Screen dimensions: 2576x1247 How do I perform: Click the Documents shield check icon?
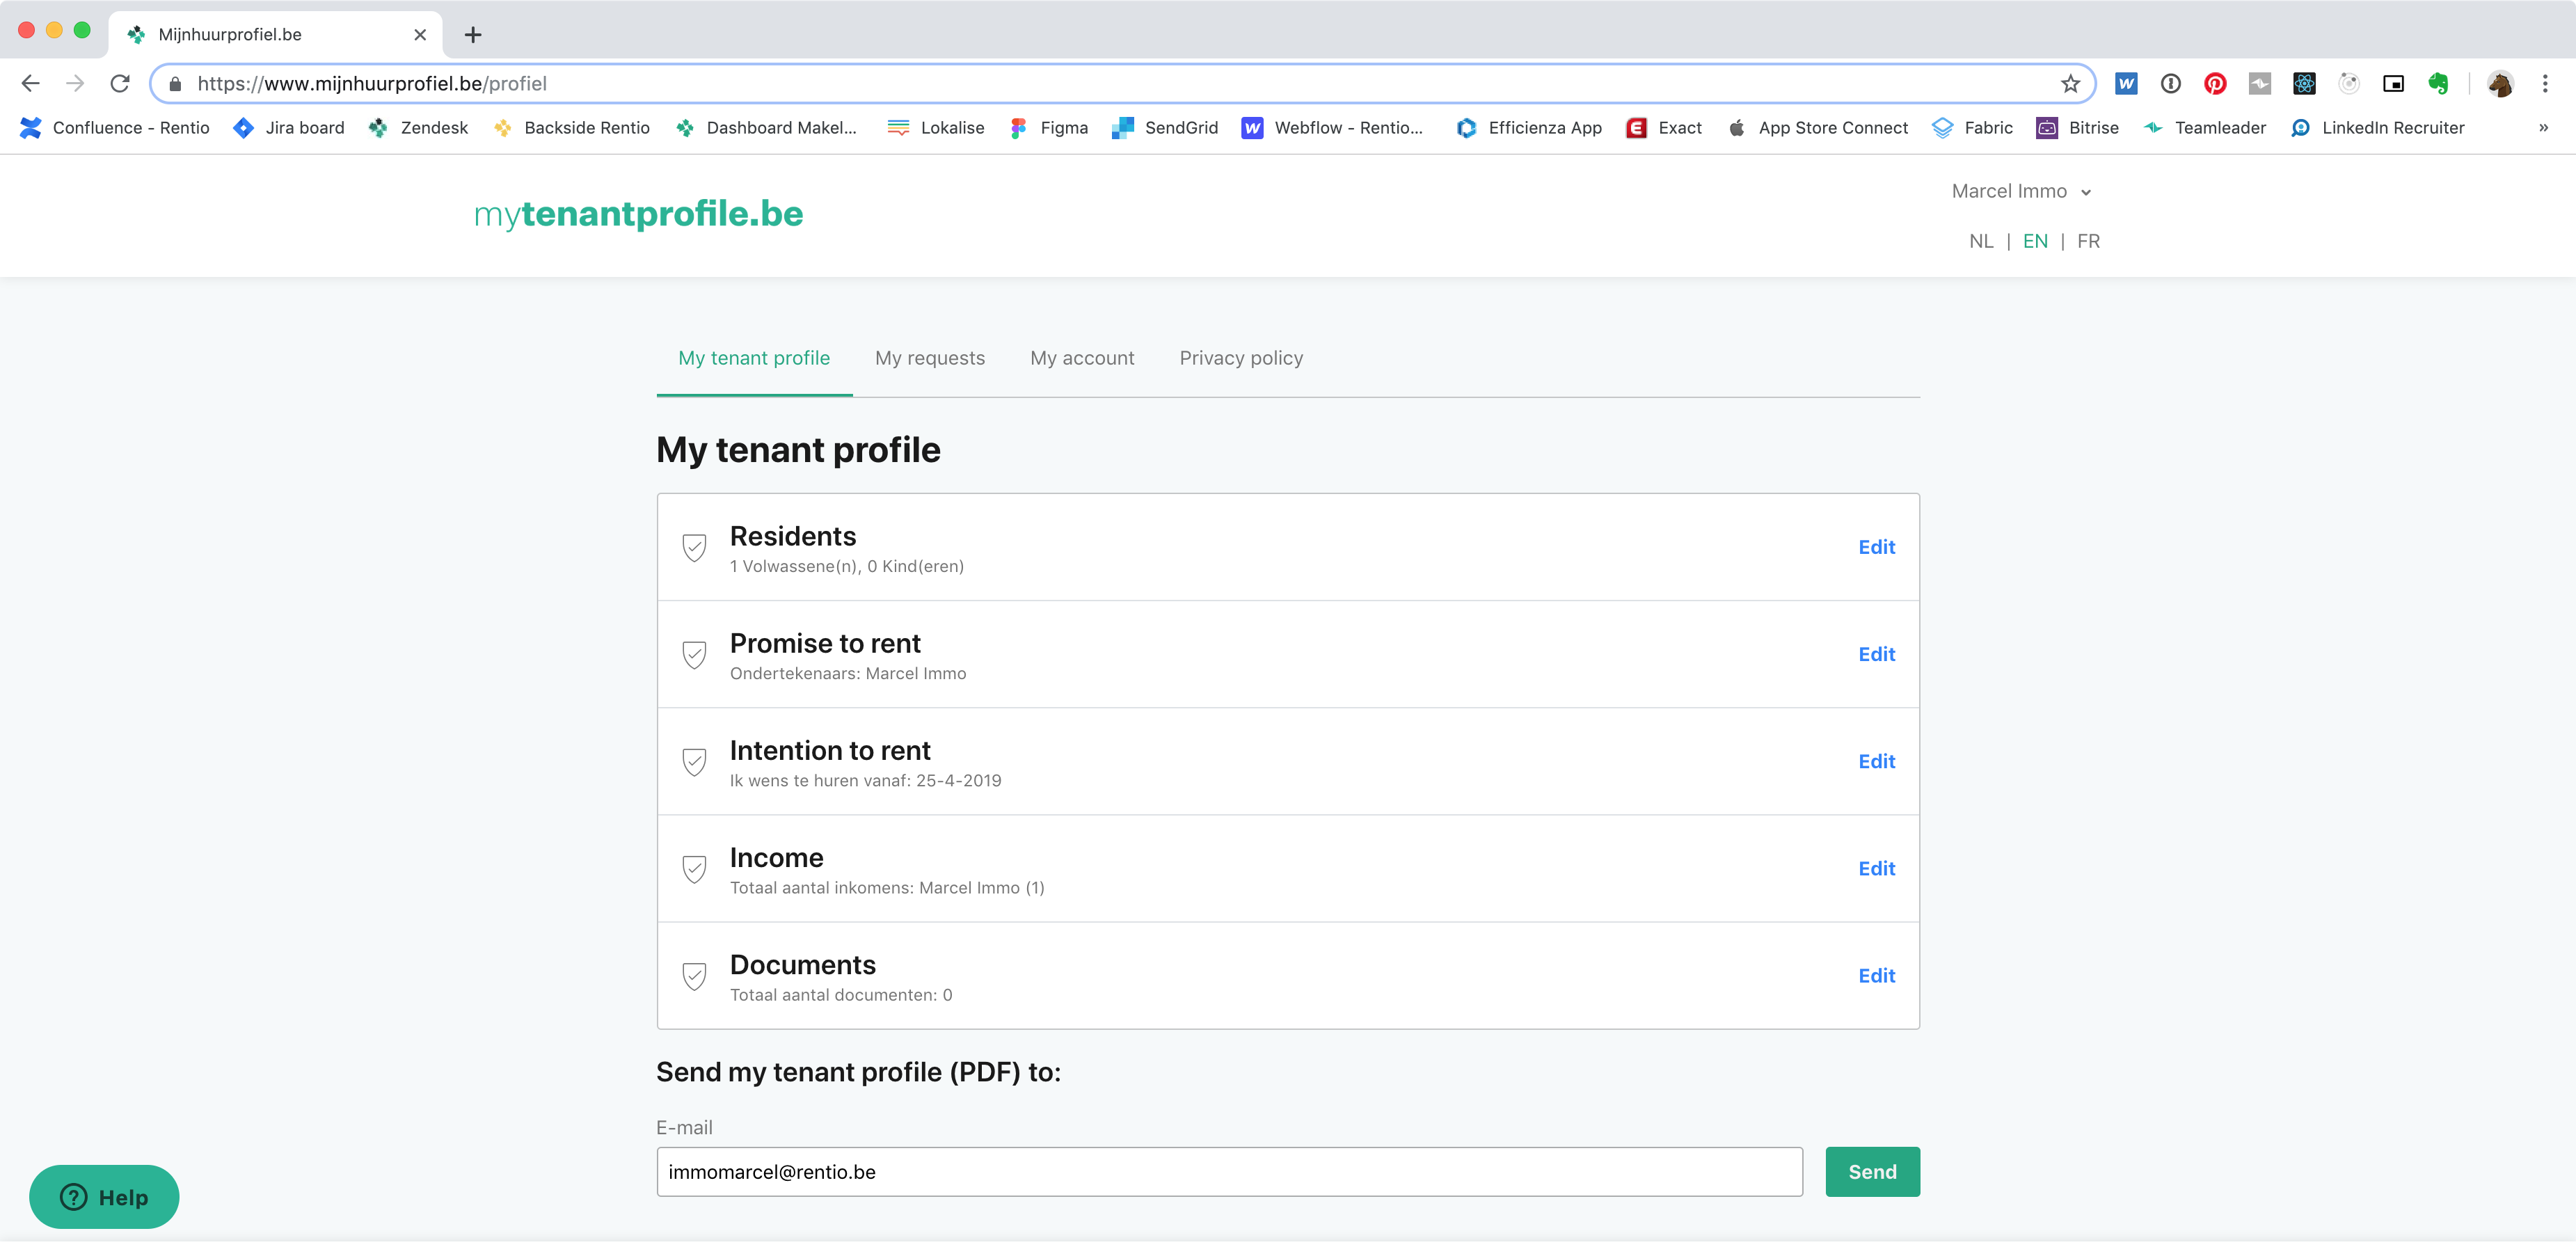point(694,976)
